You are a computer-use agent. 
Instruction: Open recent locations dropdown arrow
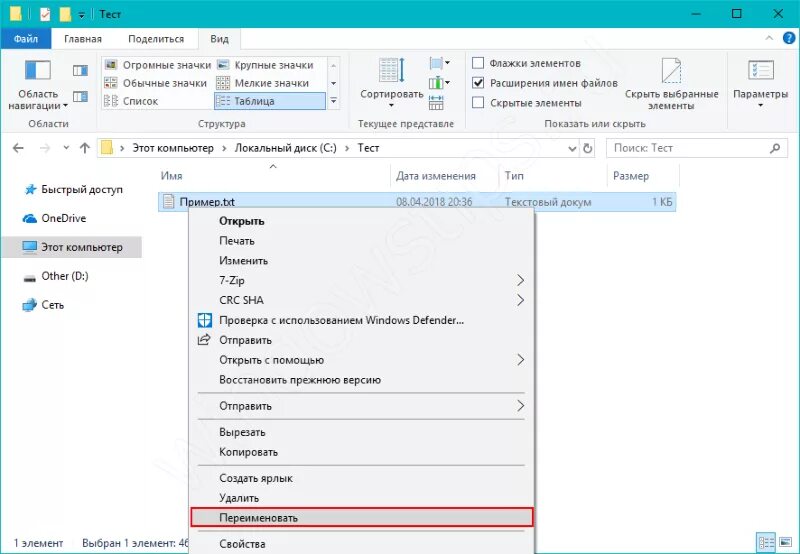pos(66,148)
